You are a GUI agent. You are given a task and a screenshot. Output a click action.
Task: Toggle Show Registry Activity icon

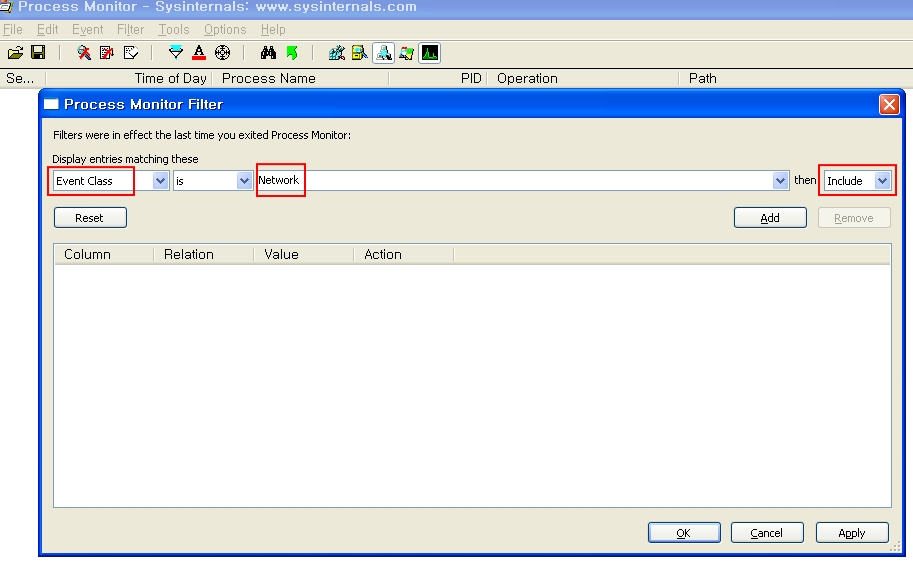(337, 53)
